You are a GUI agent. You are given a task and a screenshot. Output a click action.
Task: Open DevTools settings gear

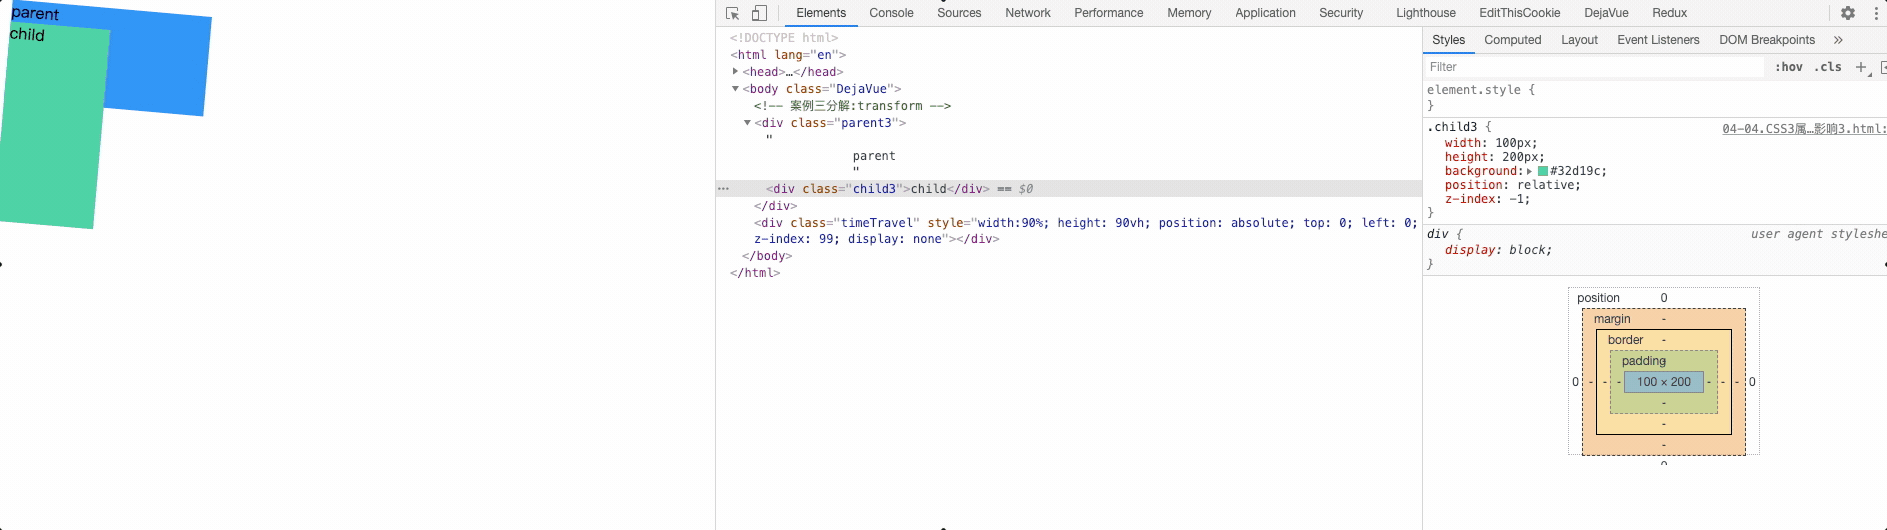coord(1848,13)
